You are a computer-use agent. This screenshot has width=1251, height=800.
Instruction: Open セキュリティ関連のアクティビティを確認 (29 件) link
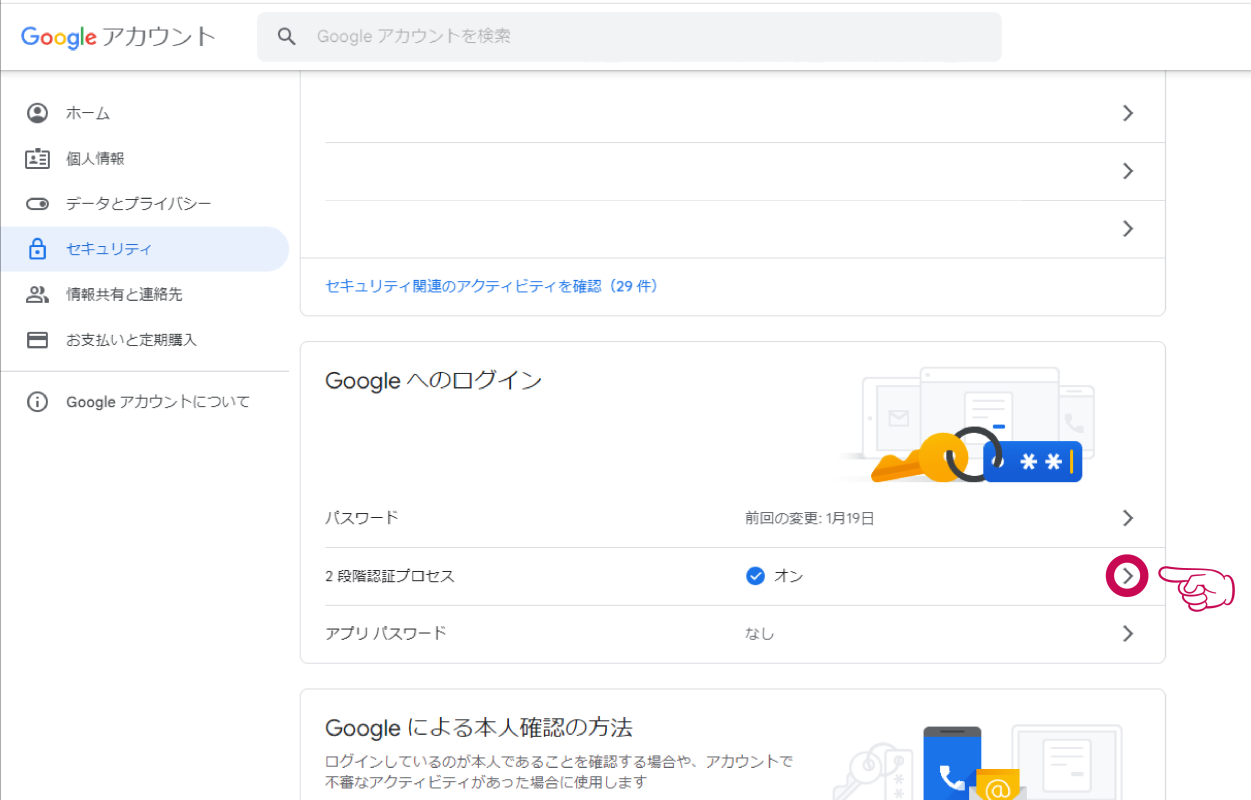(492, 286)
